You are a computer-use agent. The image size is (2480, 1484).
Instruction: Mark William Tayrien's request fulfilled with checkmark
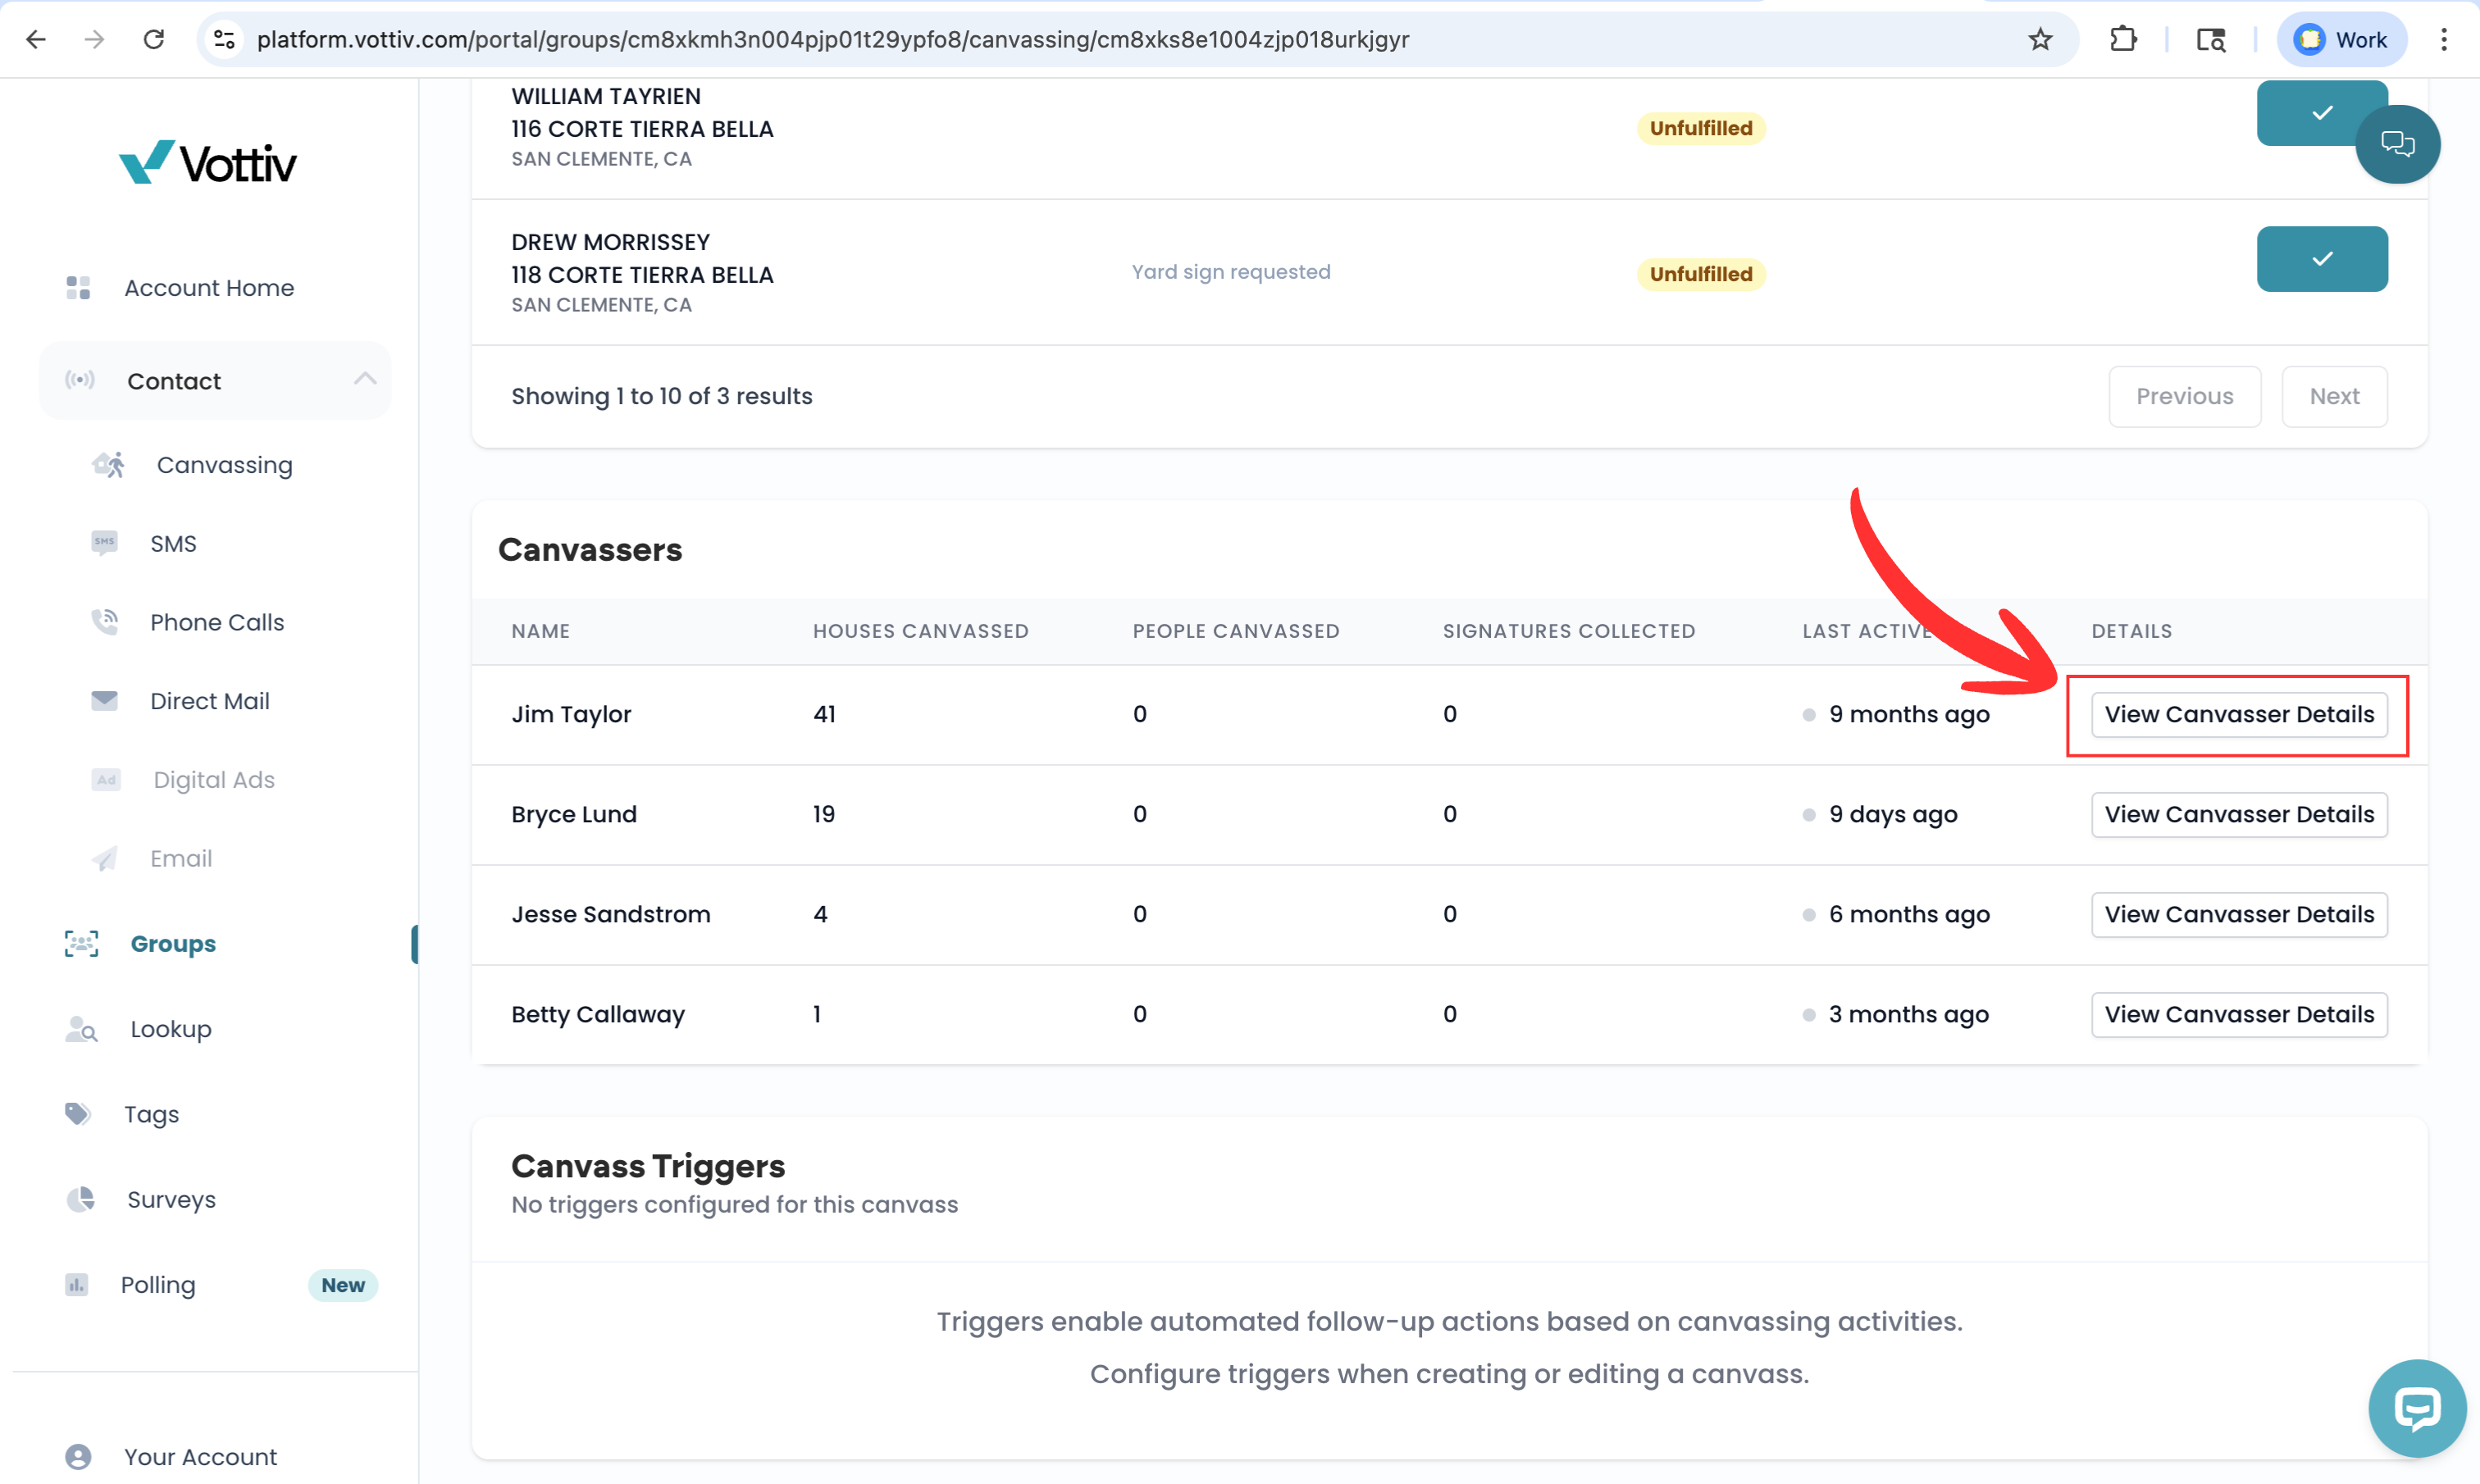[2322, 113]
